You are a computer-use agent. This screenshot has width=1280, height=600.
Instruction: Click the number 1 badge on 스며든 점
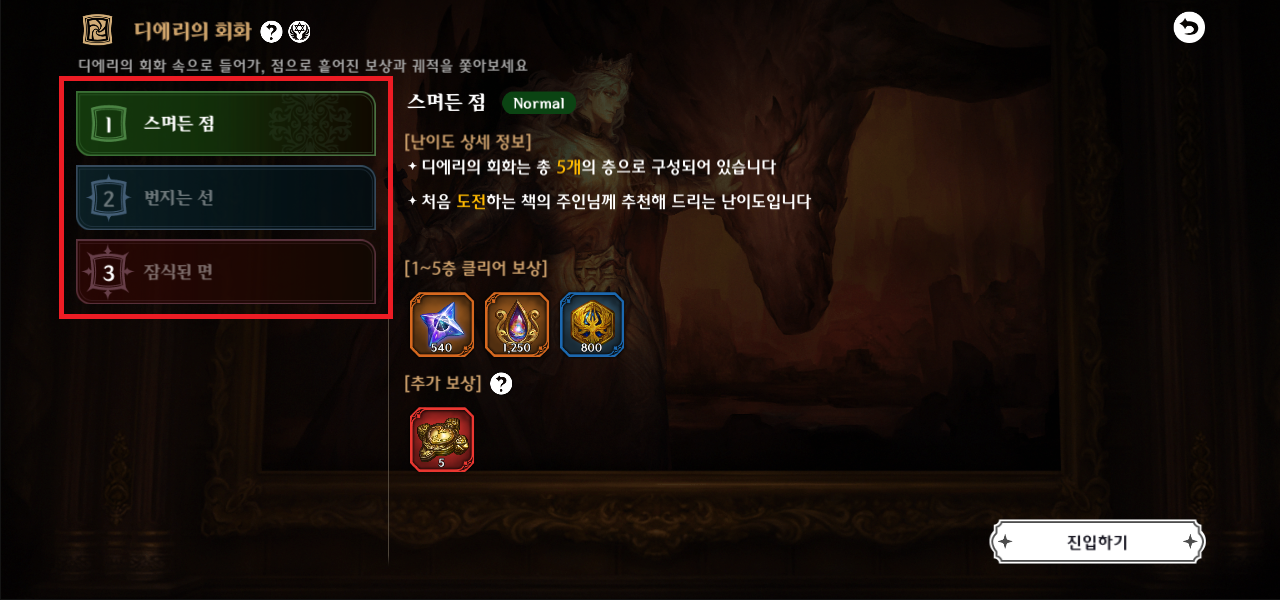109,125
